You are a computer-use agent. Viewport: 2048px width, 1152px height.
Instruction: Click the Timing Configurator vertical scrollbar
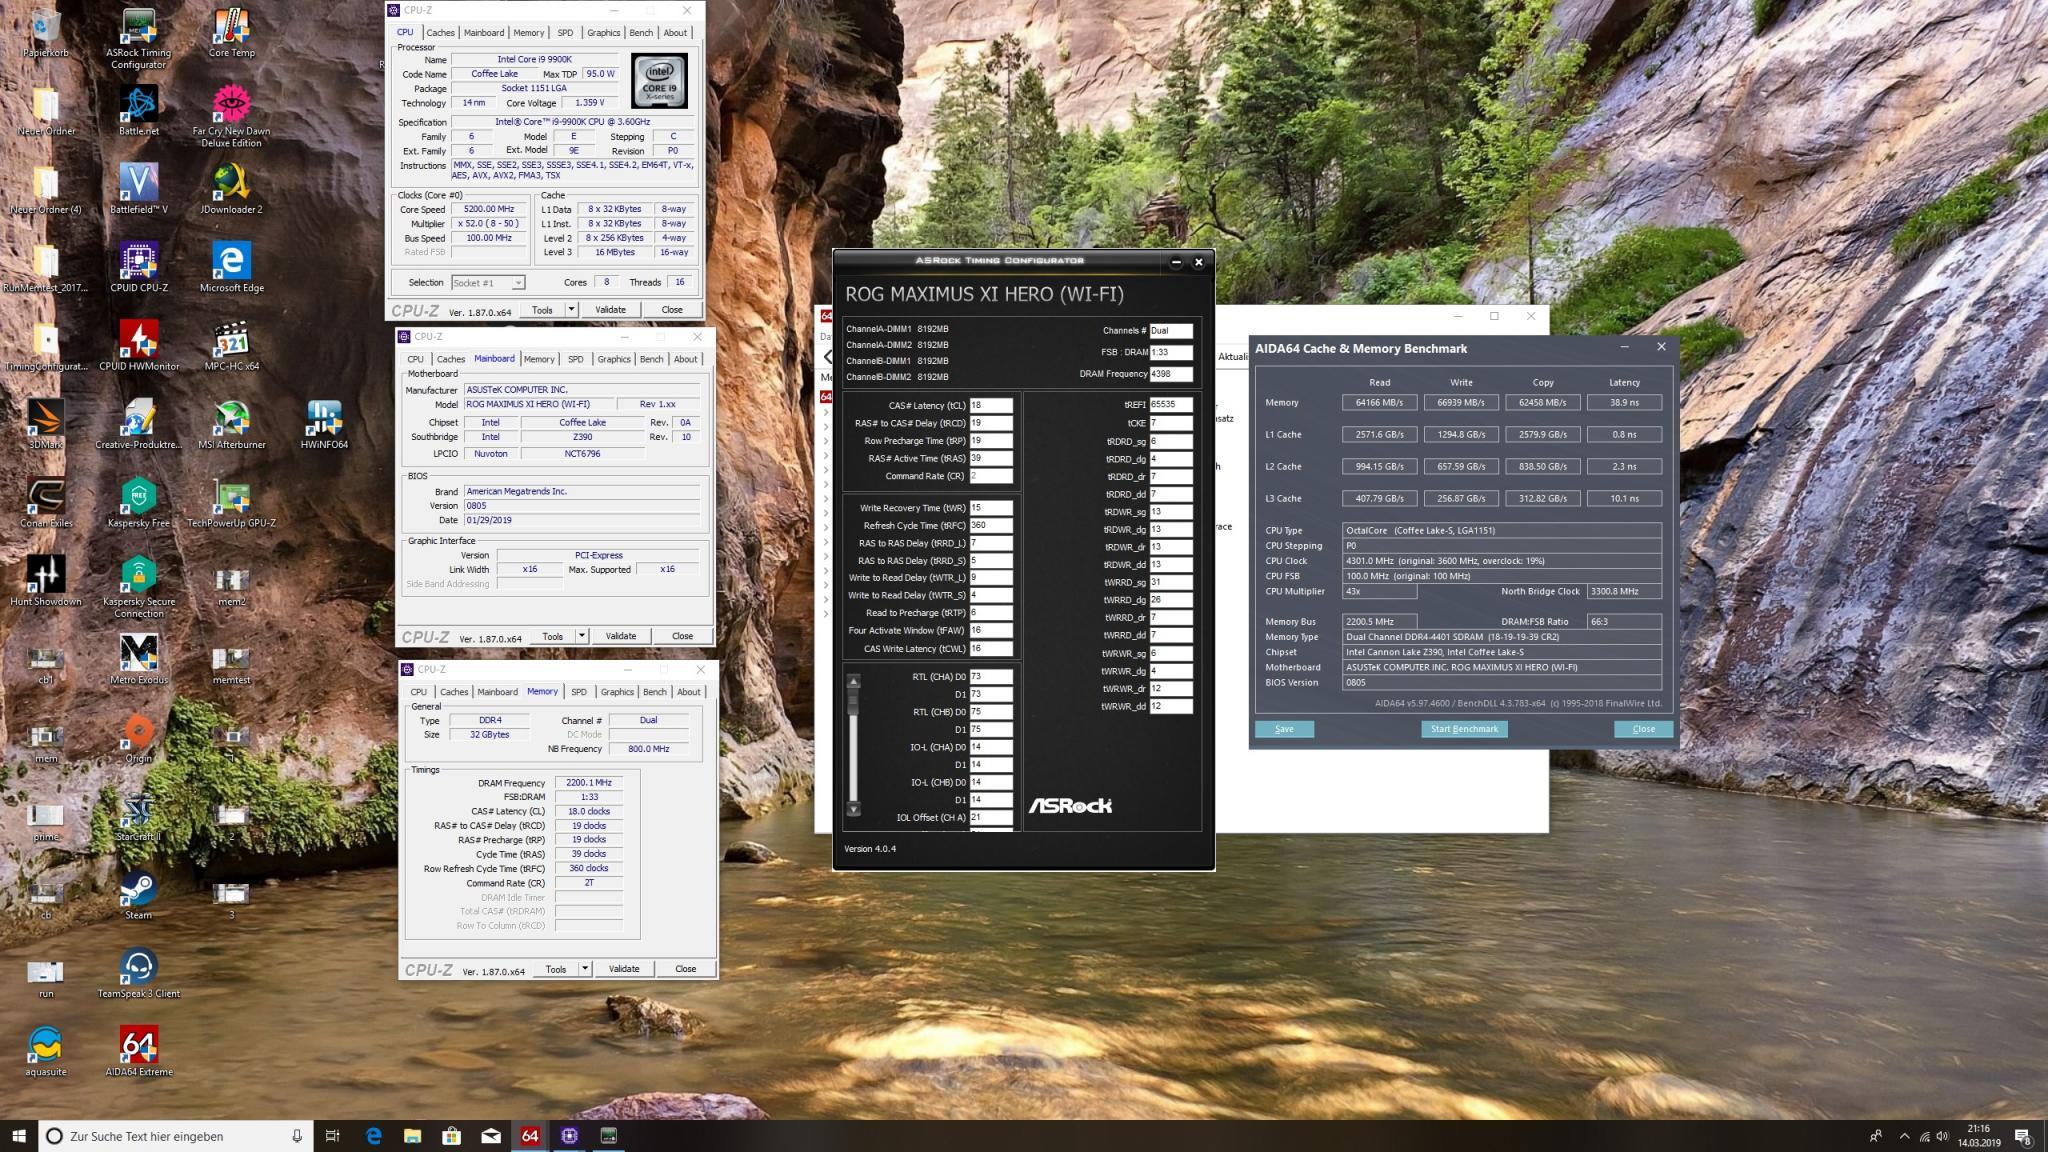click(x=853, y=745)
